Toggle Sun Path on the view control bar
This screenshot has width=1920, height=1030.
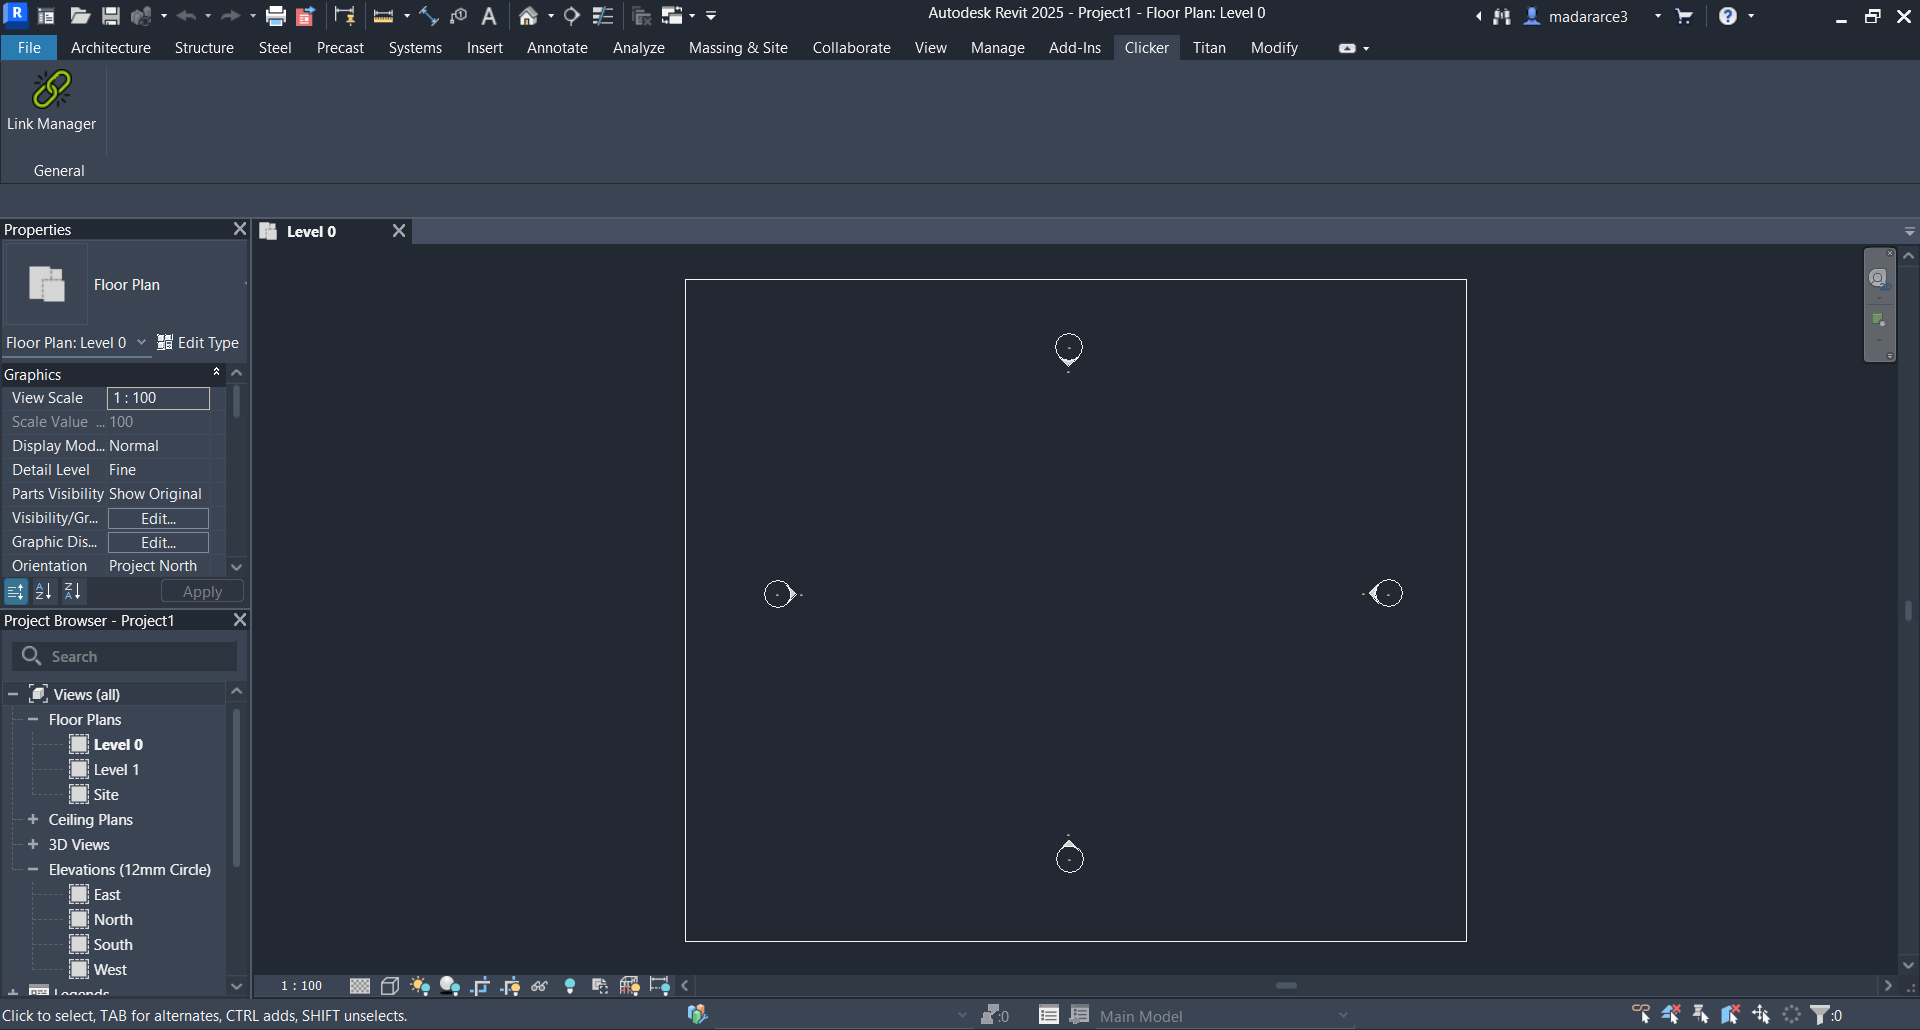420,987
